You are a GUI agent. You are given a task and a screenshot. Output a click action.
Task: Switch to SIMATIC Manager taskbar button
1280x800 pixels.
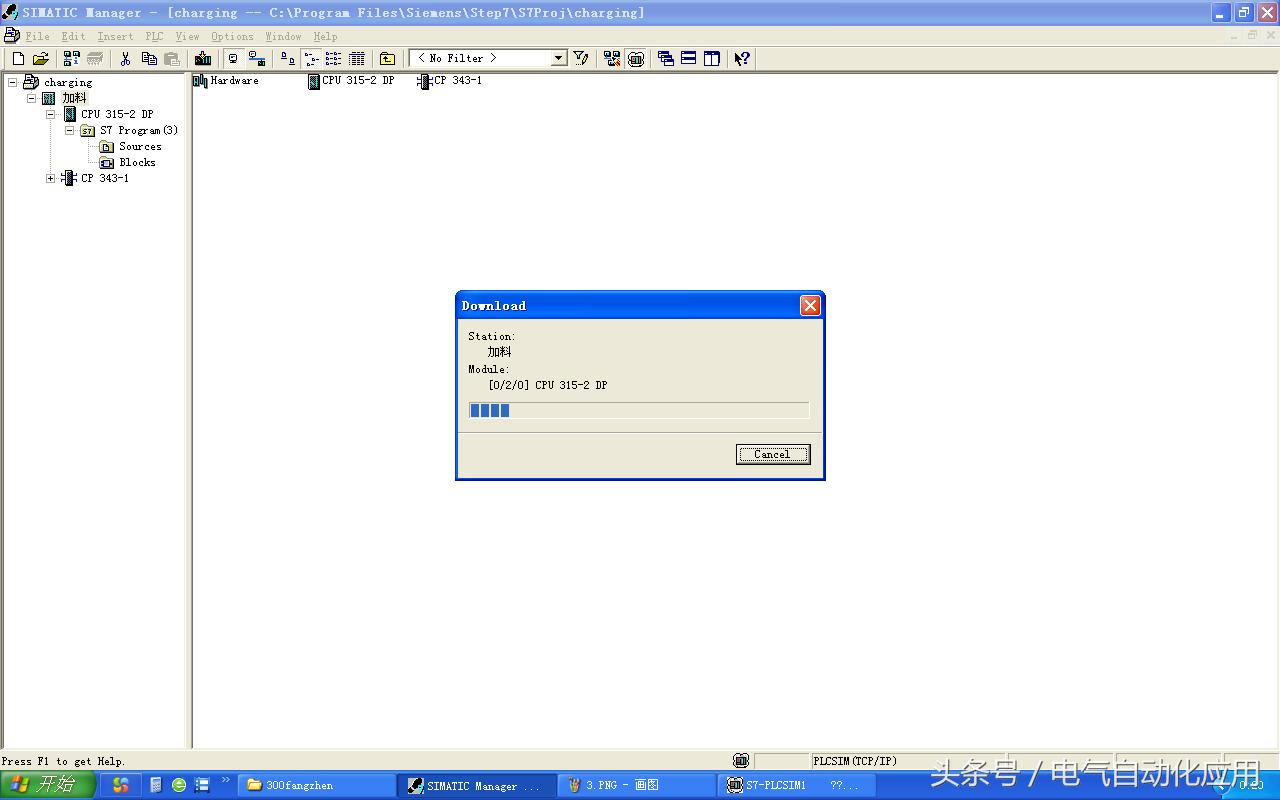[x=477, y=785]
